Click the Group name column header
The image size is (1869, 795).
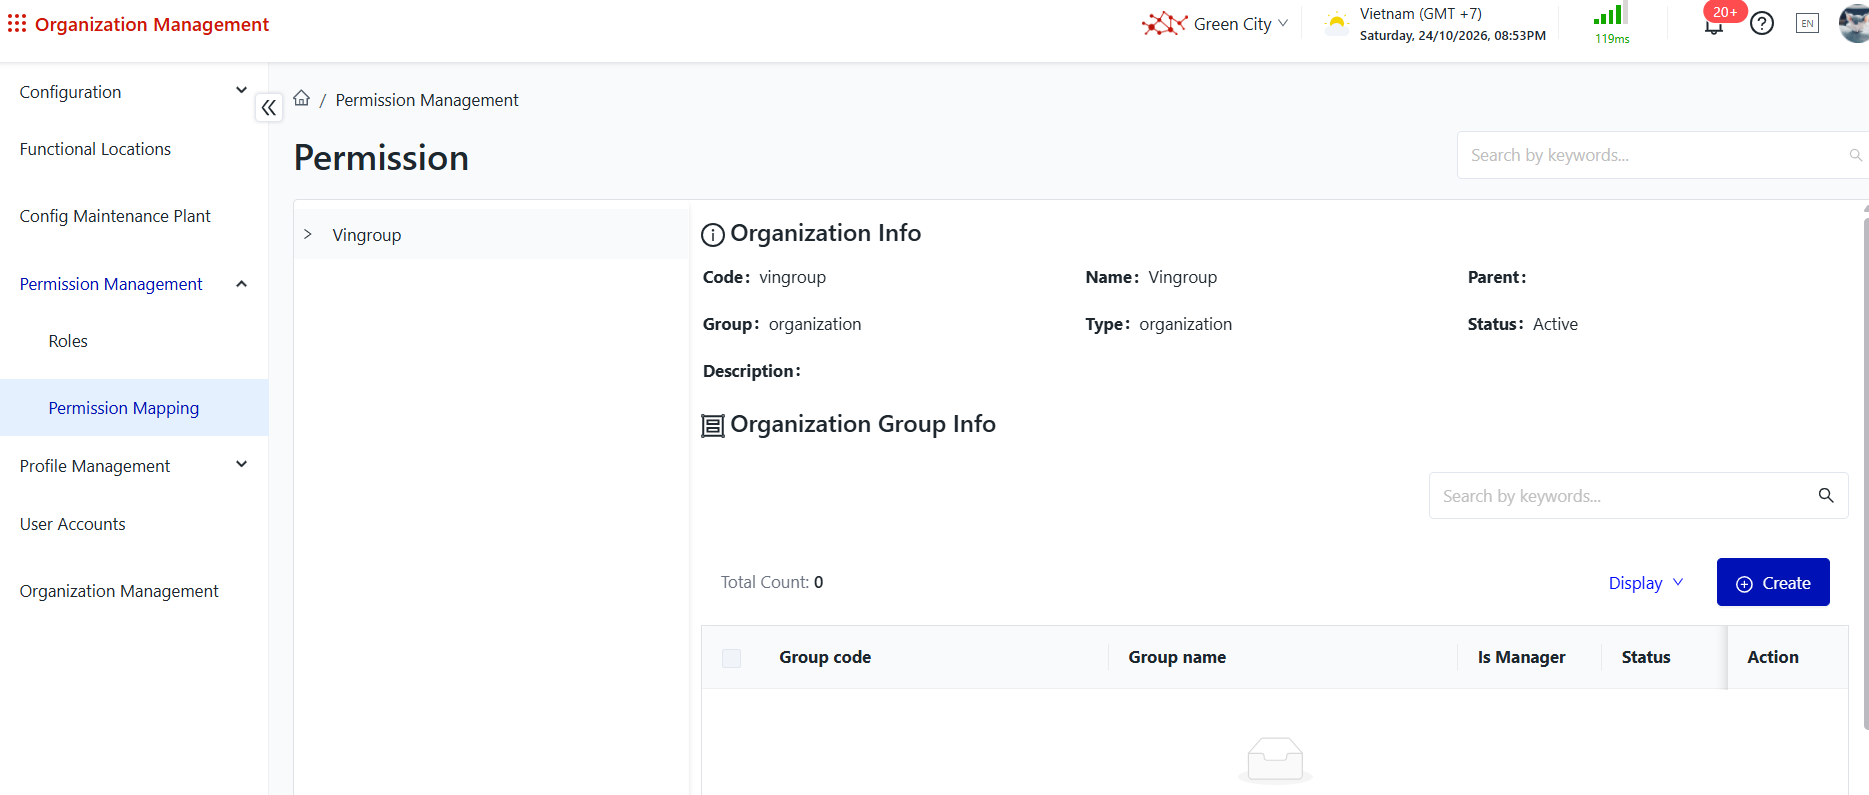1177,657
